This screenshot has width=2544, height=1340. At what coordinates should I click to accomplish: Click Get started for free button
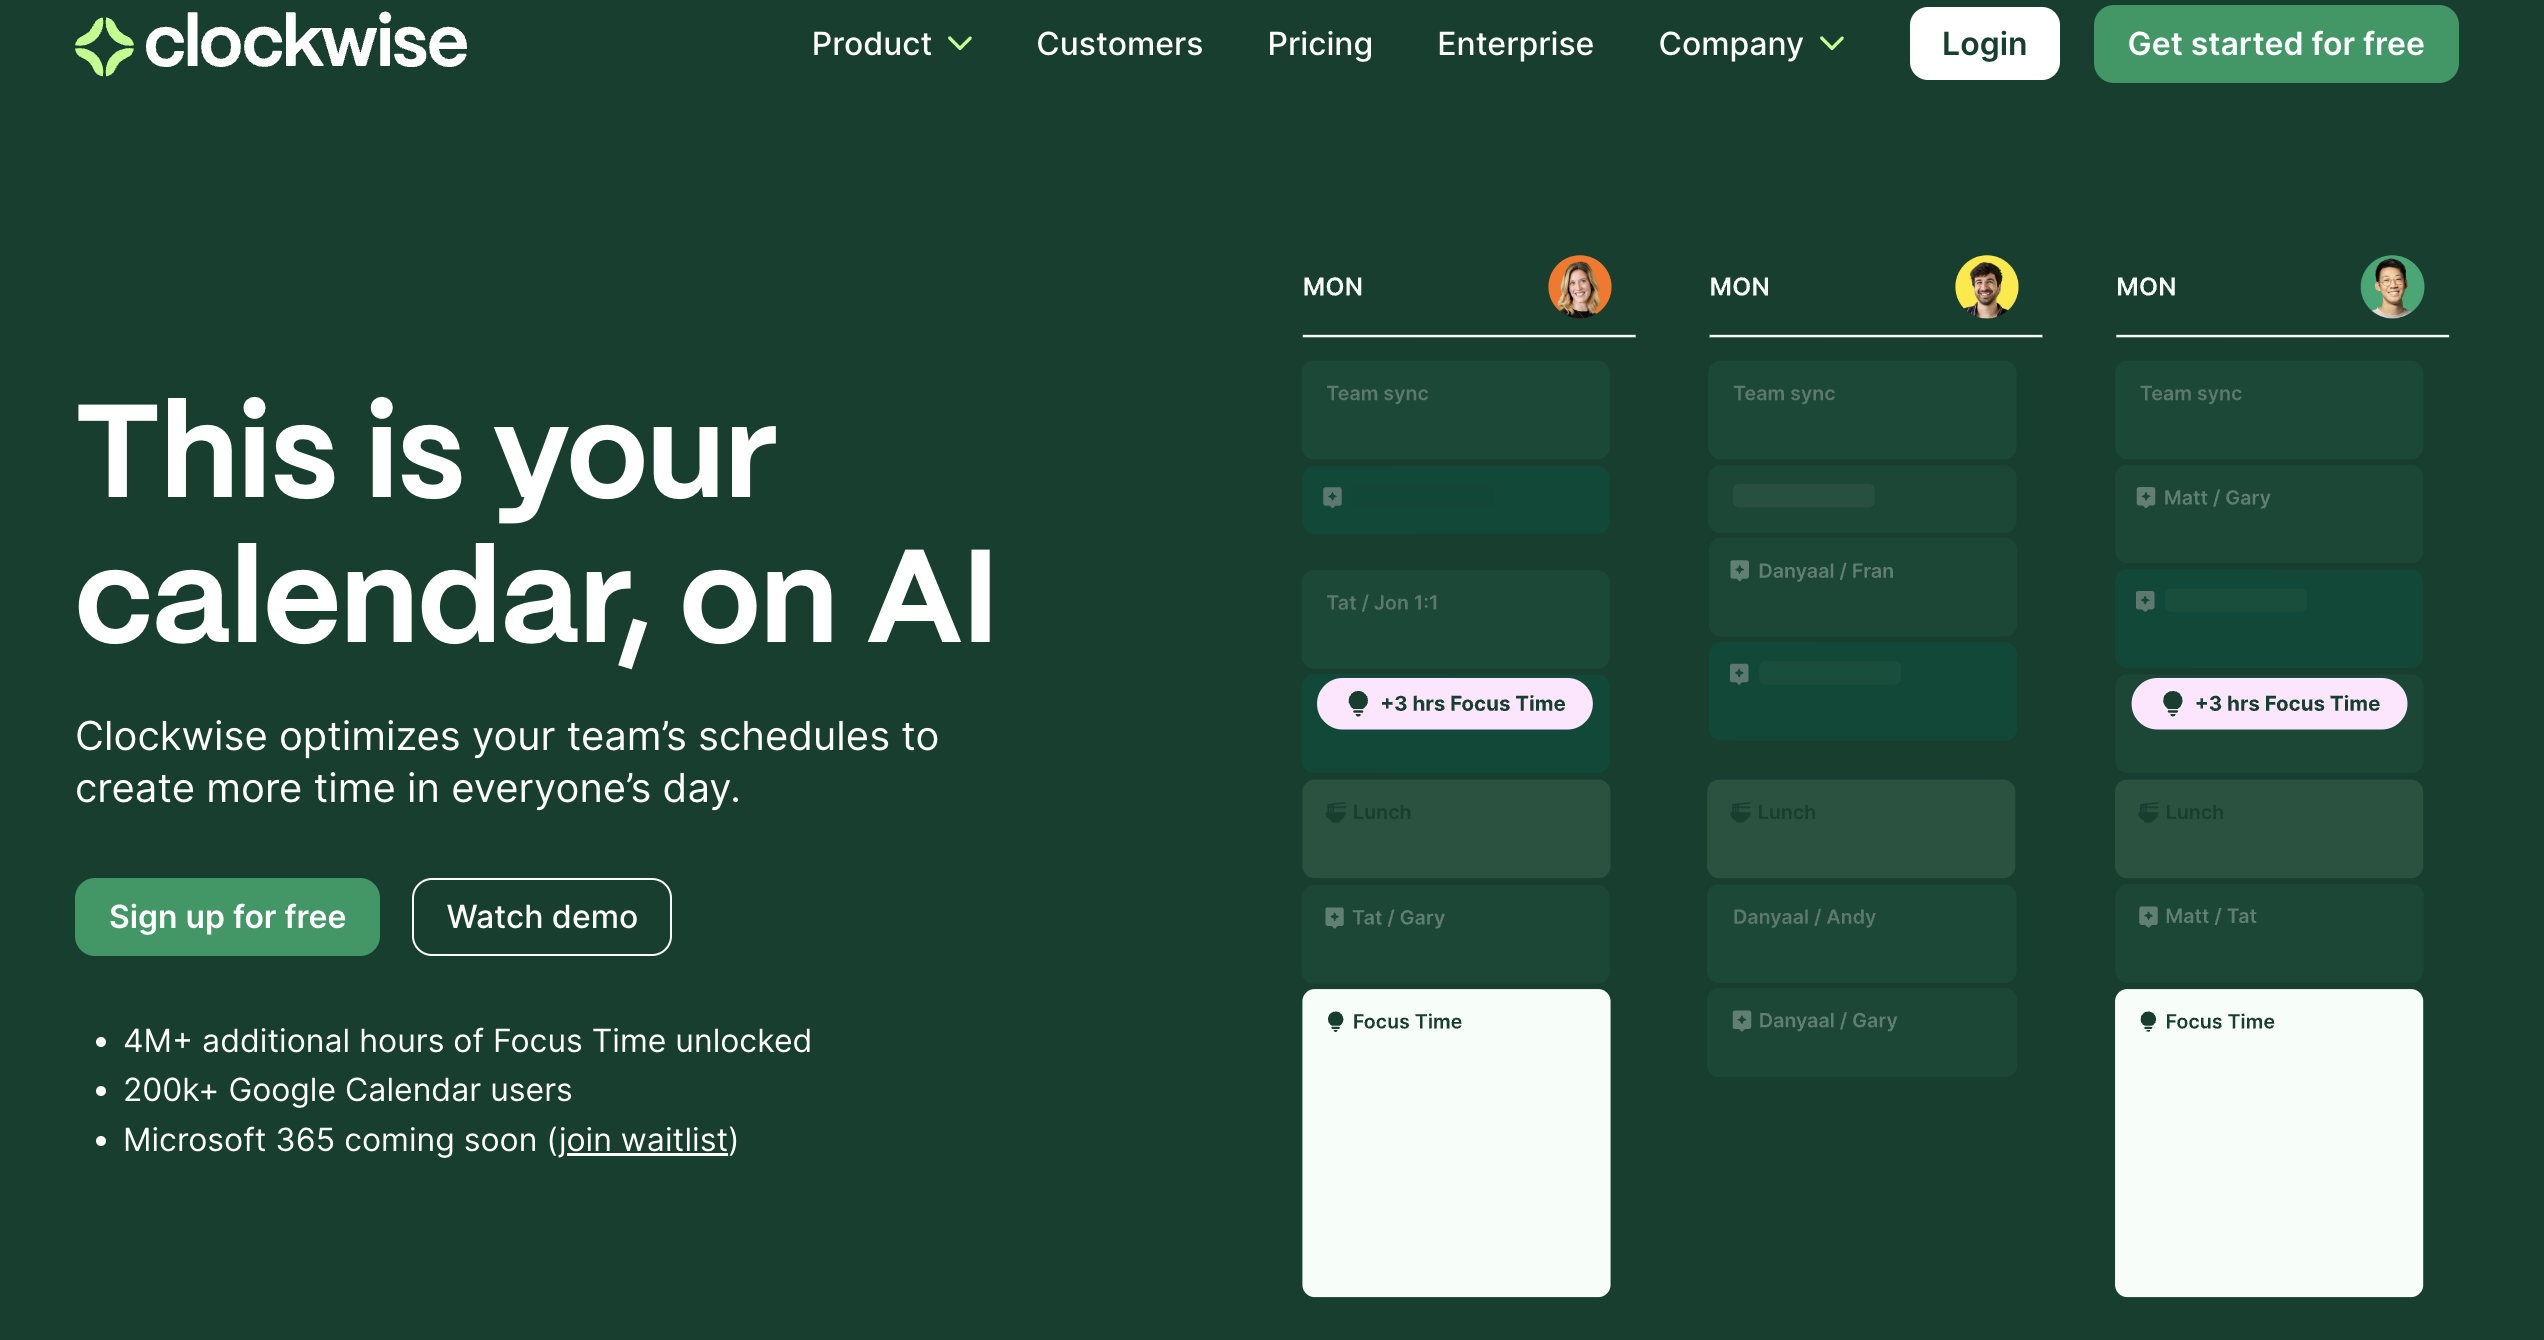tap(2275, 44)
